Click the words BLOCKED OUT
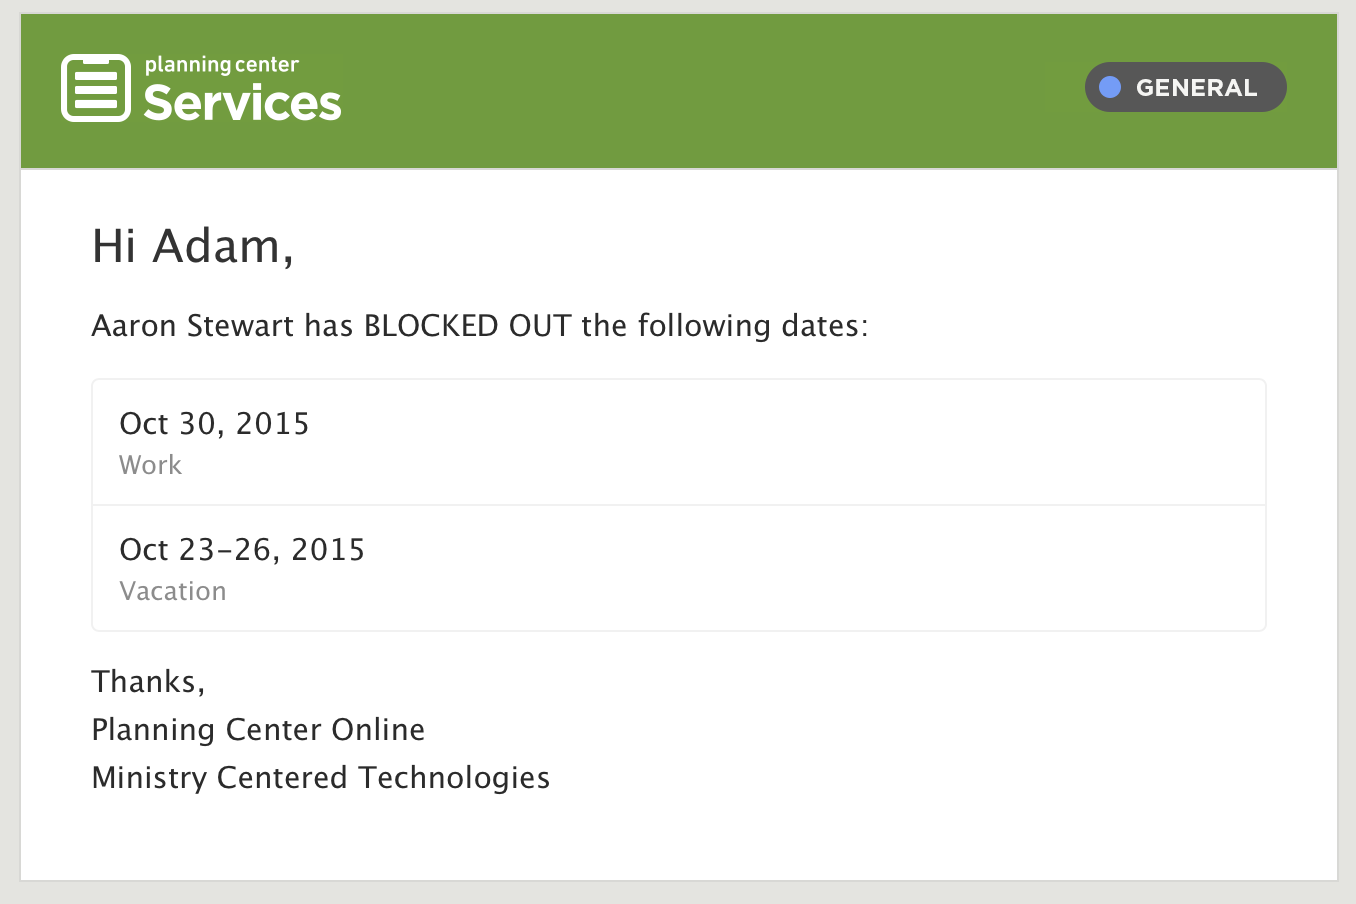Screen dimensions: 1356x904 point(467,326)
